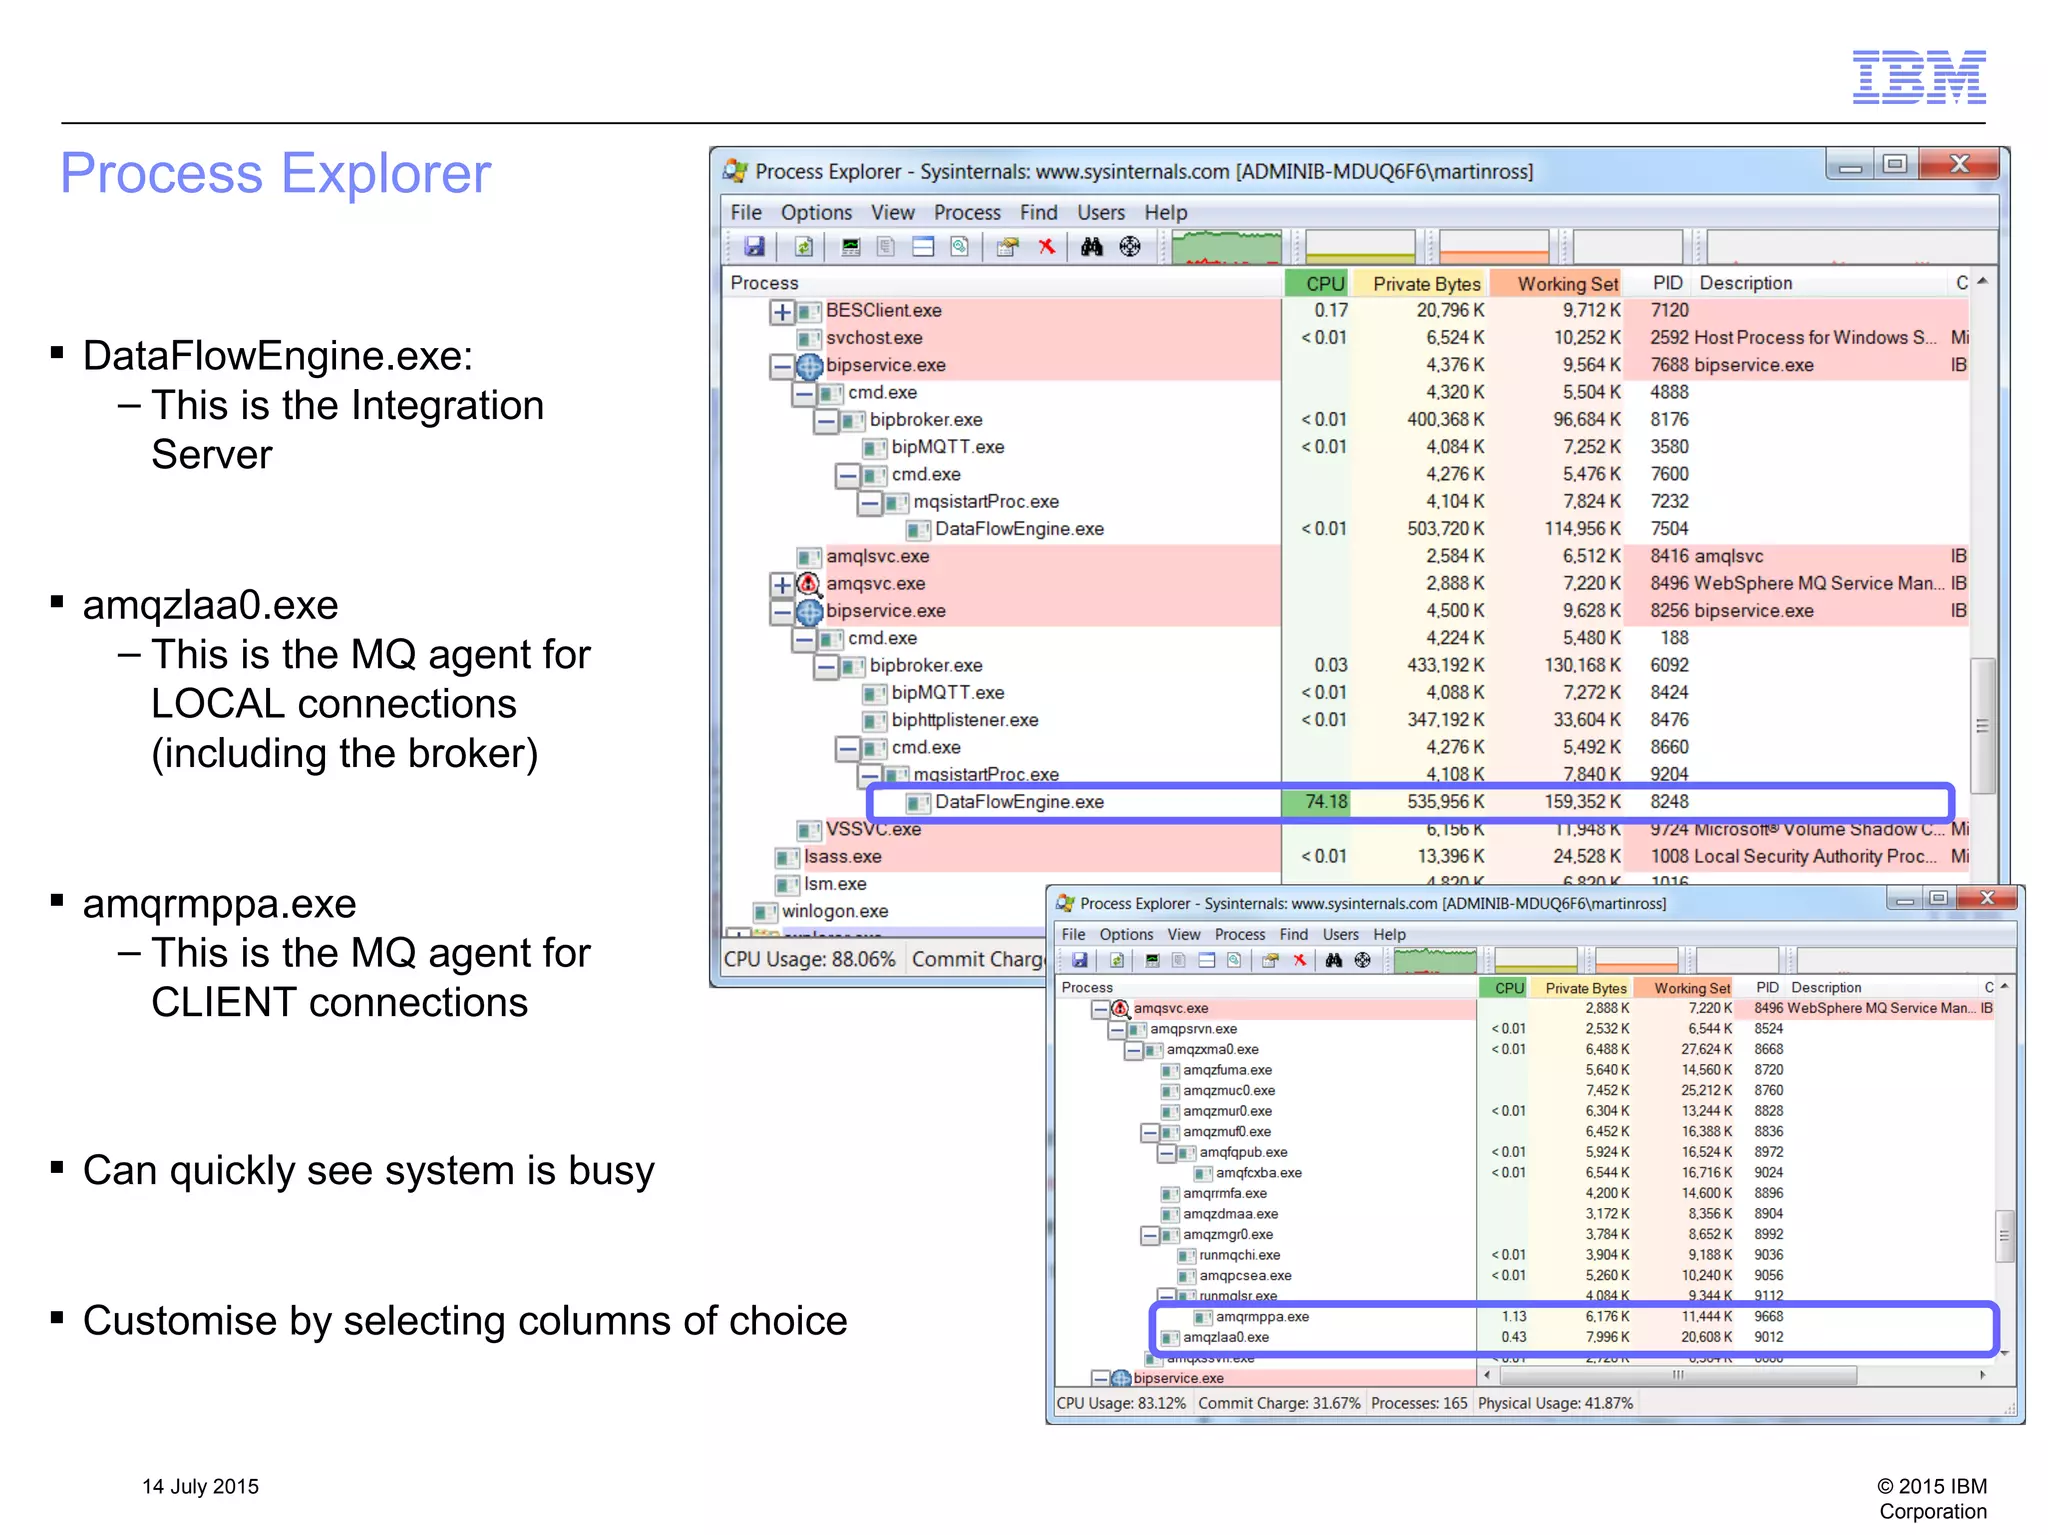This screenshot has width=2048, height=1535.
Task: Collapse amqzxma0.exe node in front window
Action: (1134, 1050)
